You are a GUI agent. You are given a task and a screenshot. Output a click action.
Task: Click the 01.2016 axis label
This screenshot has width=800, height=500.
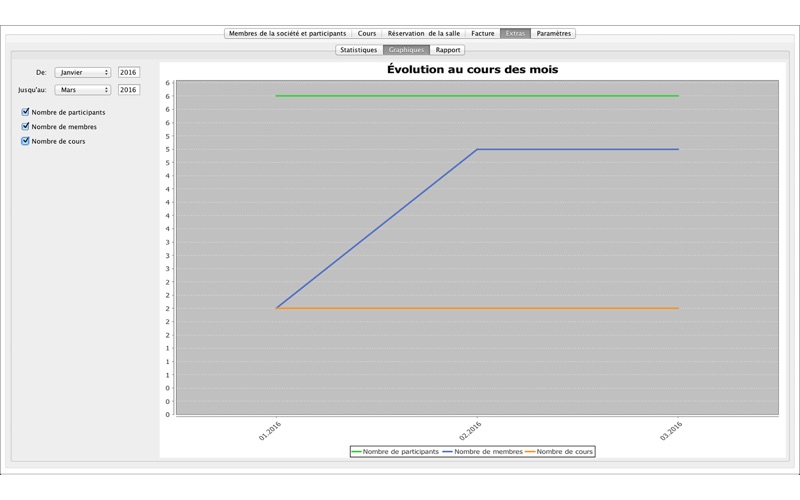pyautogui.click(x=270, y=431)
